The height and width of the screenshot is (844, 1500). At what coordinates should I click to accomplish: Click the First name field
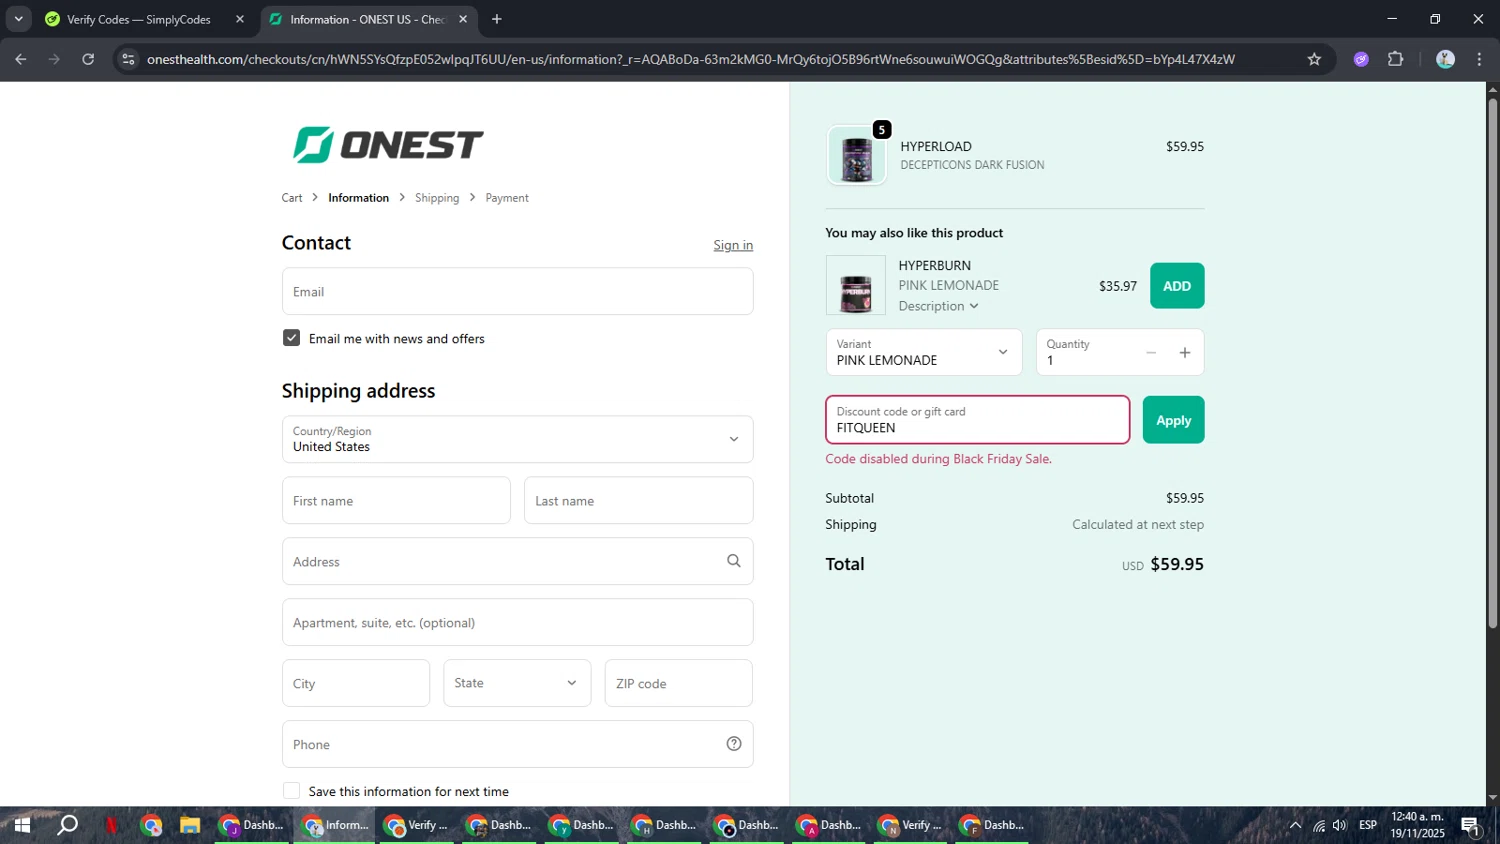pyautogui.click(x=396, y=500)
